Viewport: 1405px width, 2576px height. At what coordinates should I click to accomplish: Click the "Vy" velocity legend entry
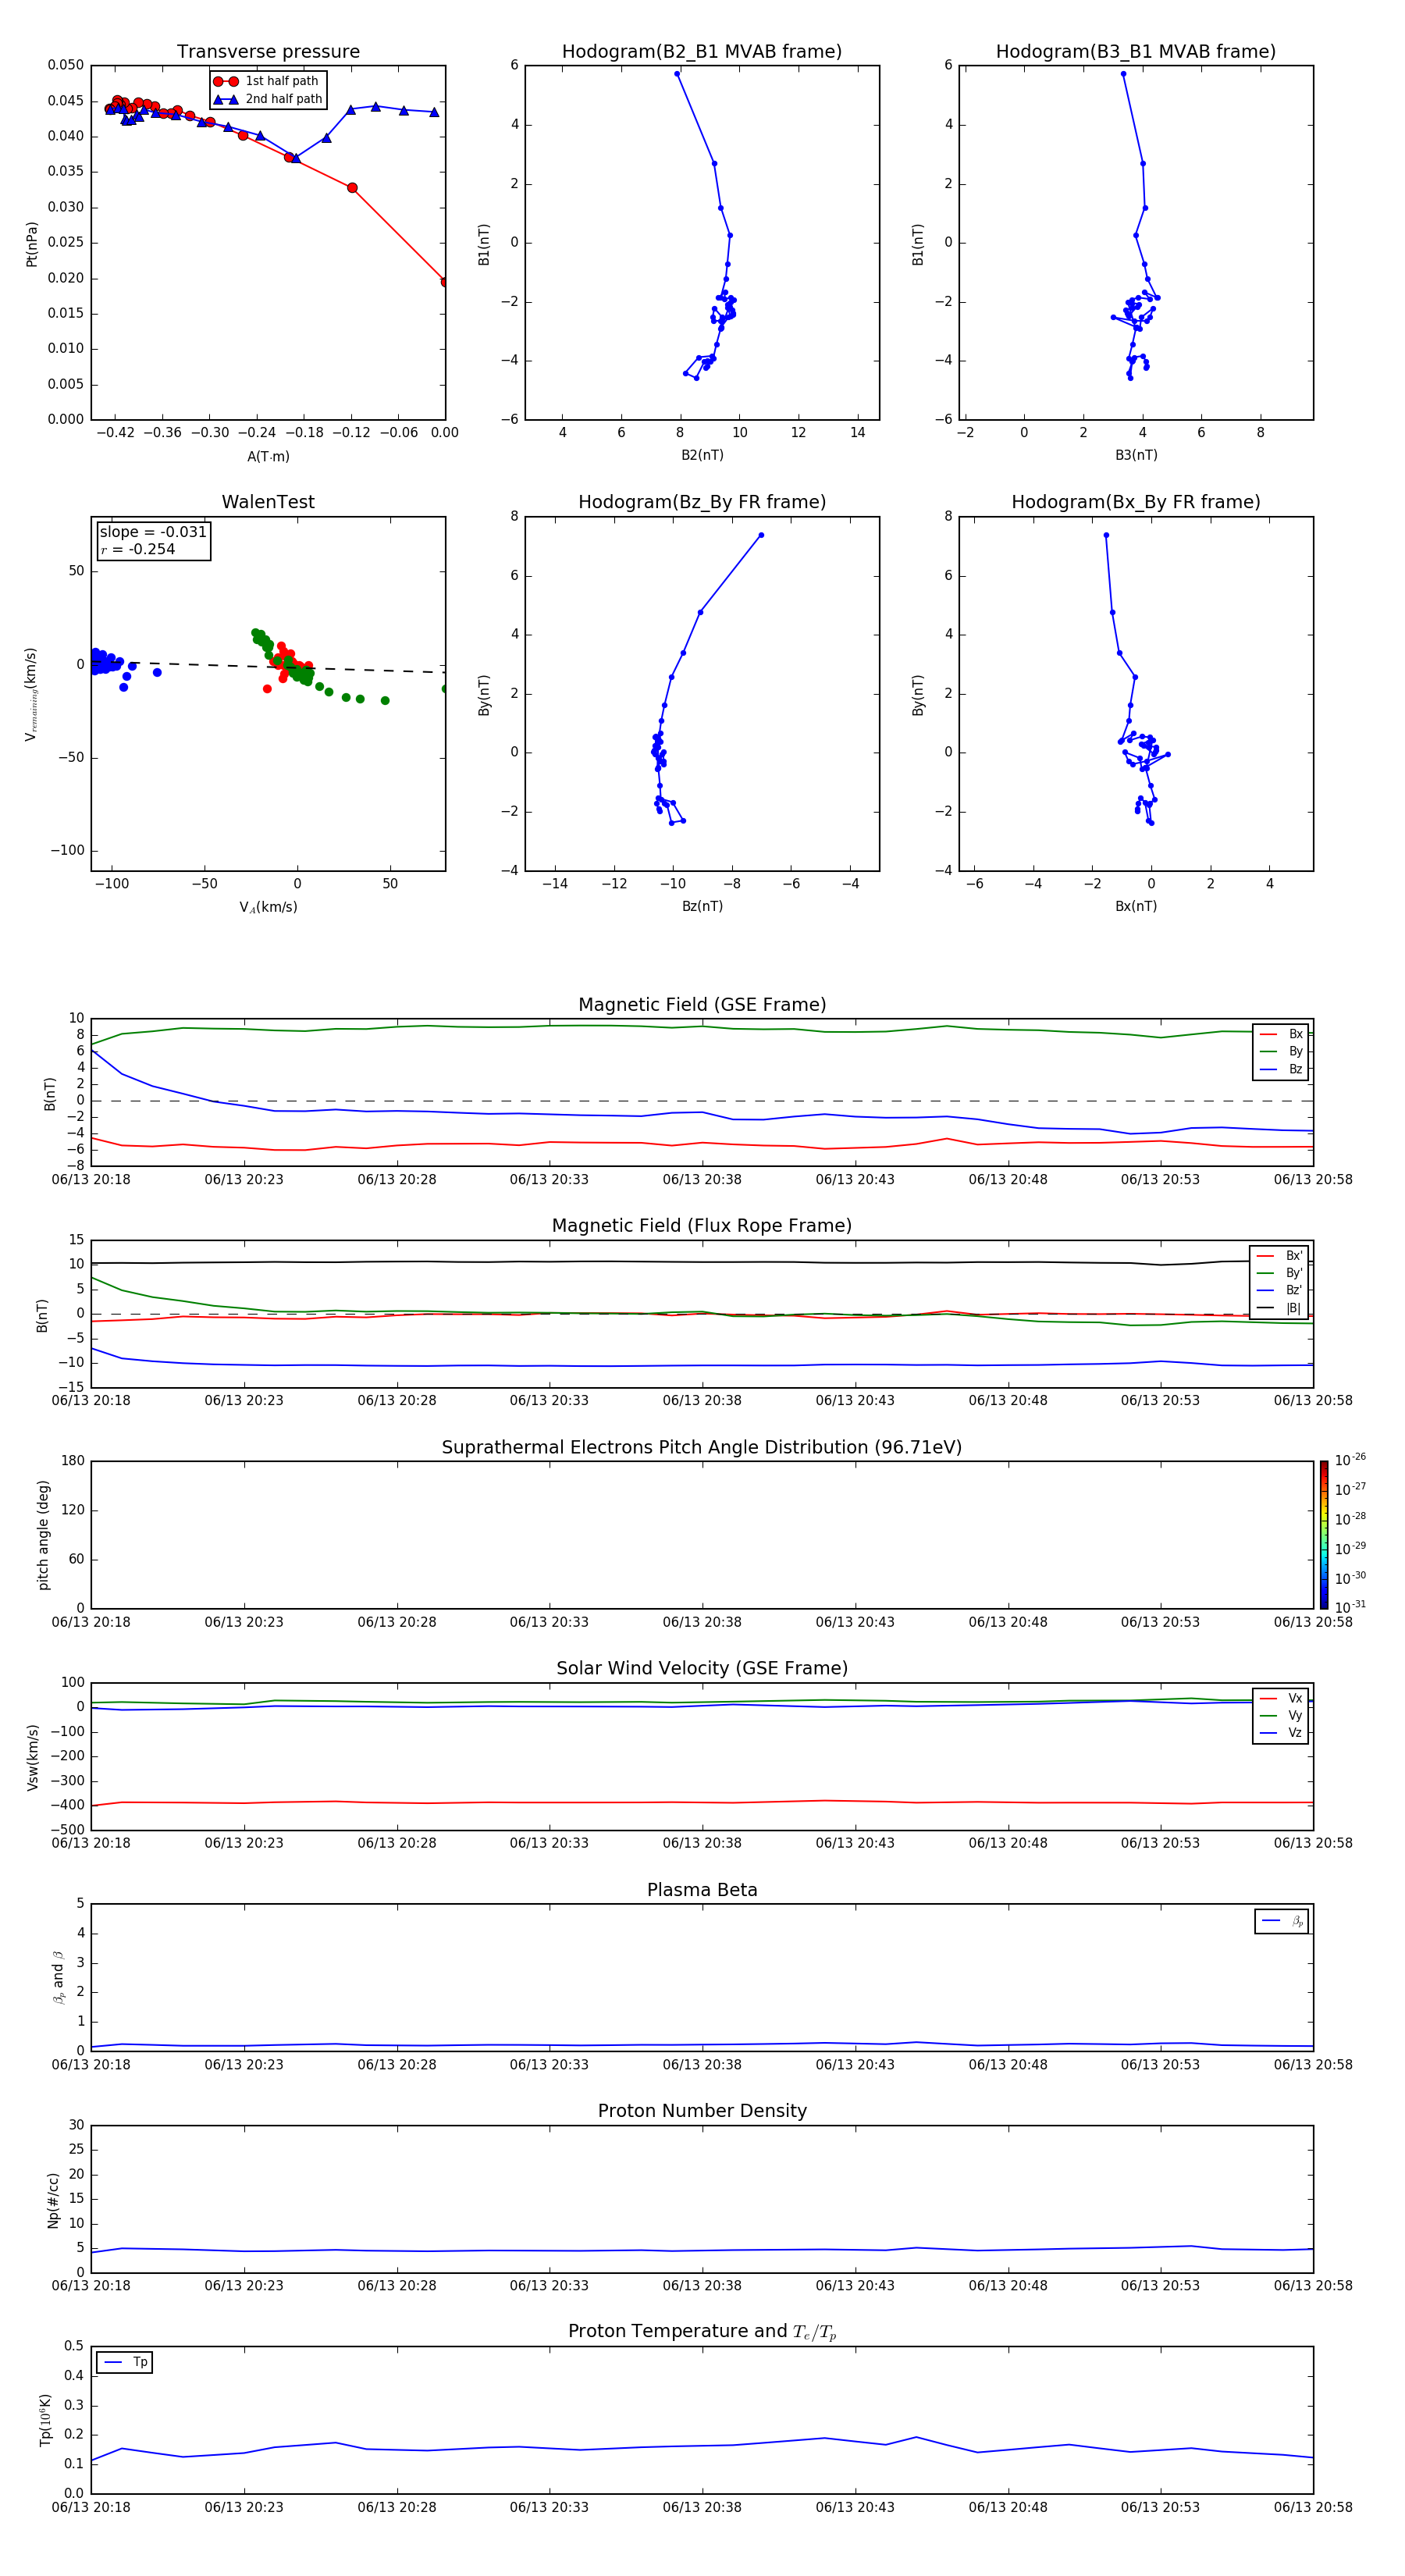pyautogui.click(x=1281, y=1716)
